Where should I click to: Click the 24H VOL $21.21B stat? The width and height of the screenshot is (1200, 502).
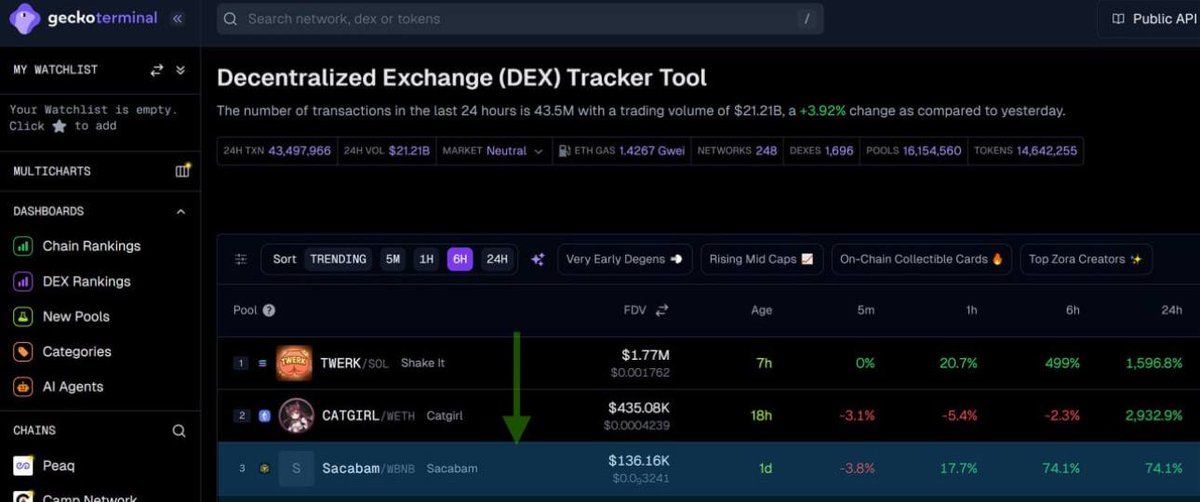point(387,151)
